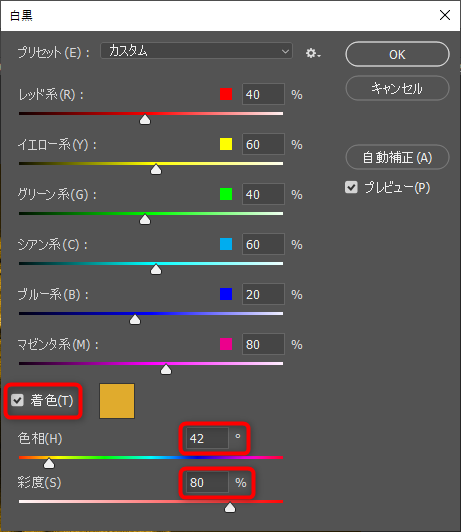Click the yellow color indicator square
The width and height of the screenshot is (461, 532).
226,144
